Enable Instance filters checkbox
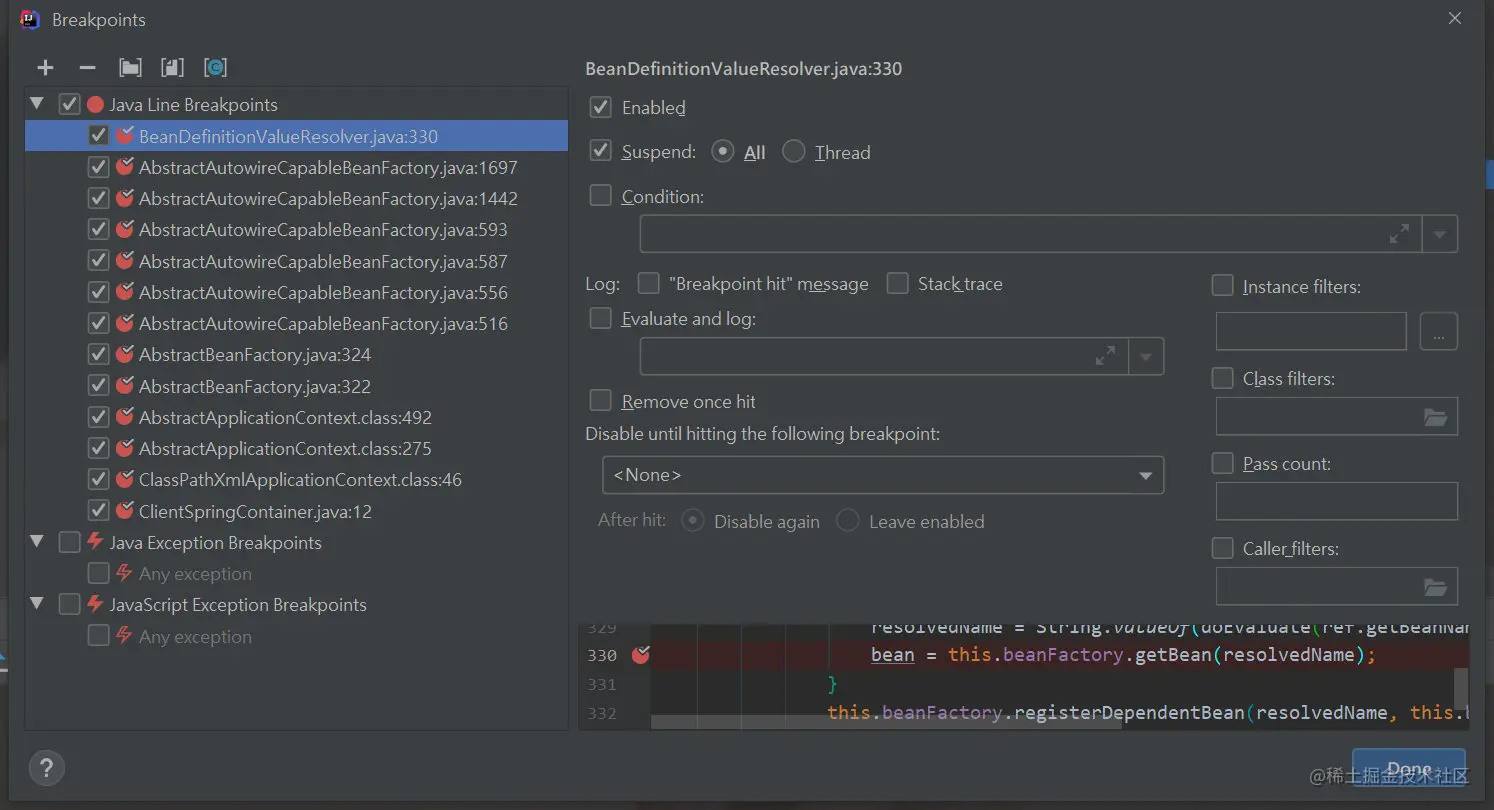The width and height of the screenshot is (1494, 810). 1222,286
